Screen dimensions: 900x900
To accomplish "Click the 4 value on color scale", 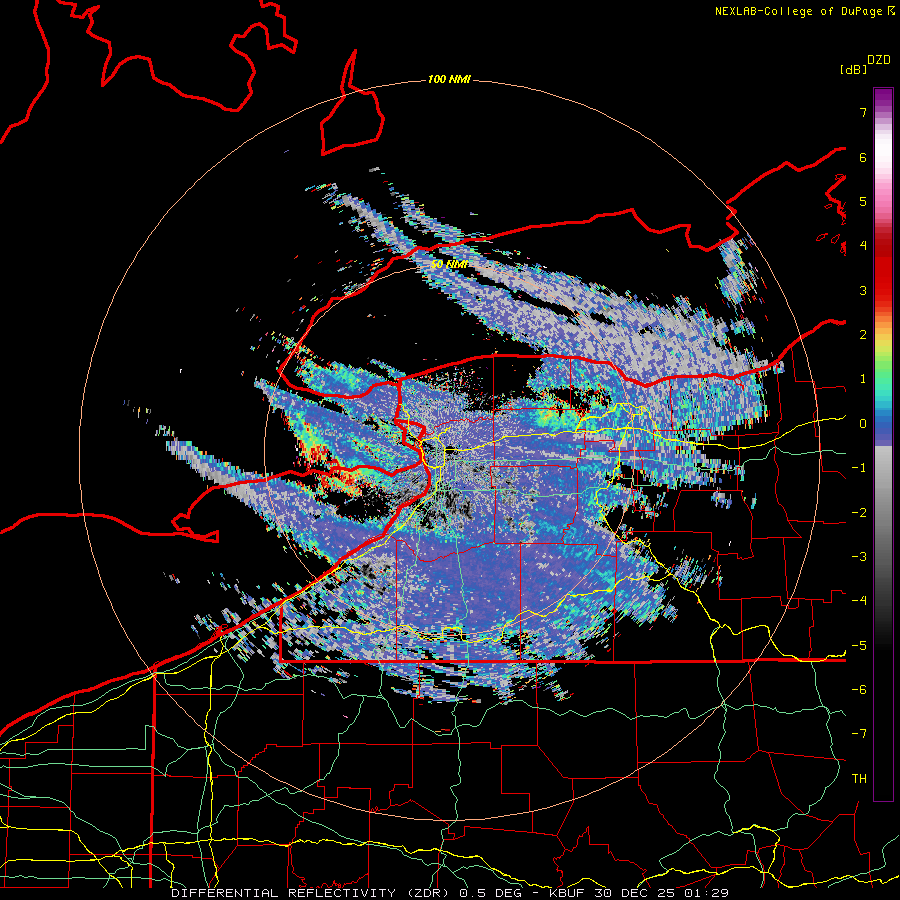I will pos(863,246).
